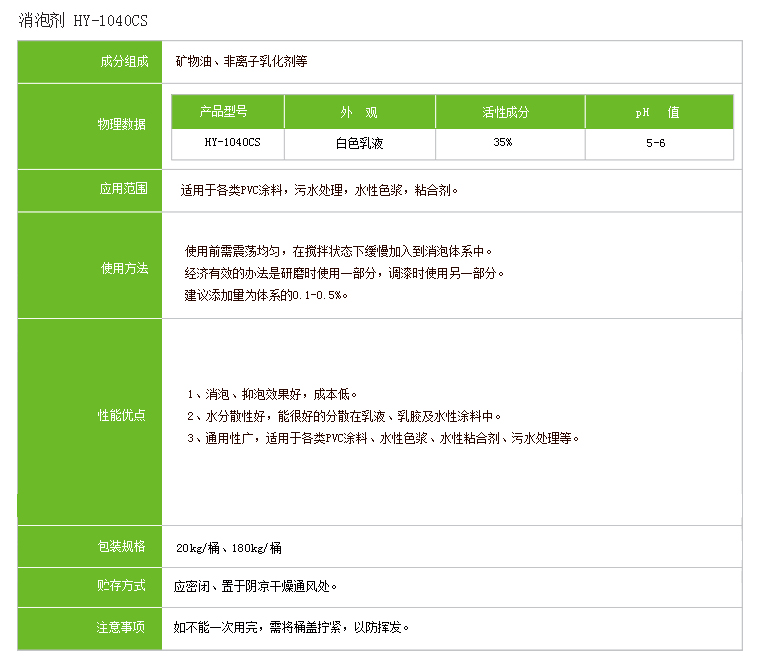Click the page title 消泡剂 HY-1040CS
Screen dimensions: 760x669
coord(87,20)
